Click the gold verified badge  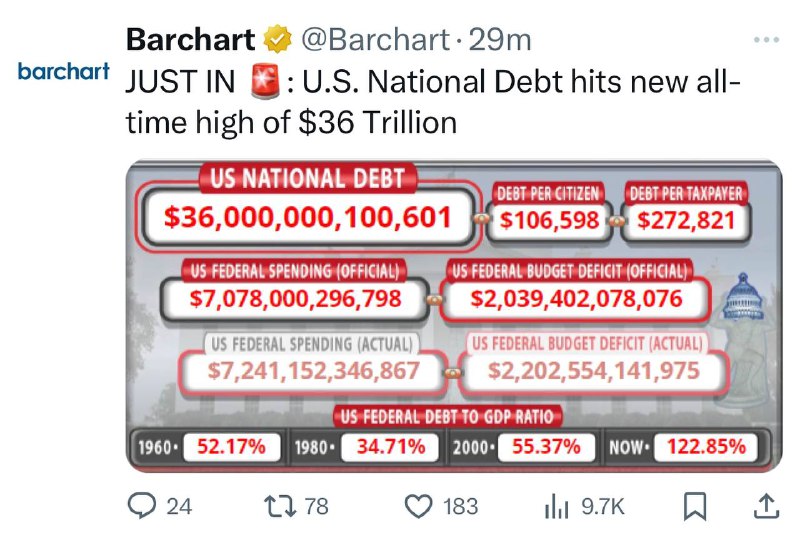(278, 39)
